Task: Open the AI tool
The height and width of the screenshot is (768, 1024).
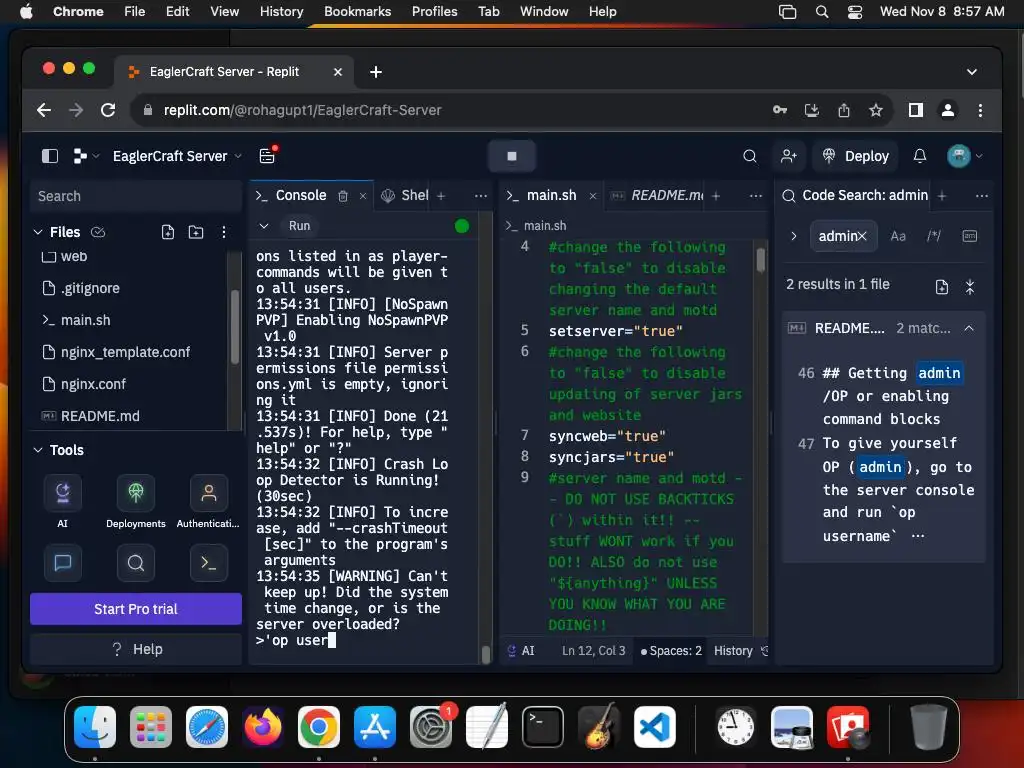Action: click(63, 501)
